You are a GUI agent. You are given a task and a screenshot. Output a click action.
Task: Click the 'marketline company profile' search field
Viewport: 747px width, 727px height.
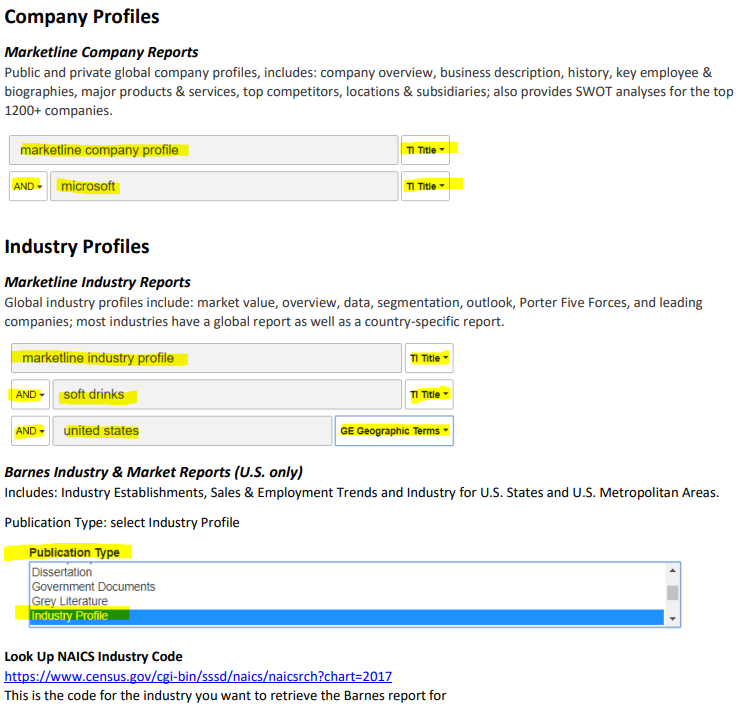coord(203,150)
